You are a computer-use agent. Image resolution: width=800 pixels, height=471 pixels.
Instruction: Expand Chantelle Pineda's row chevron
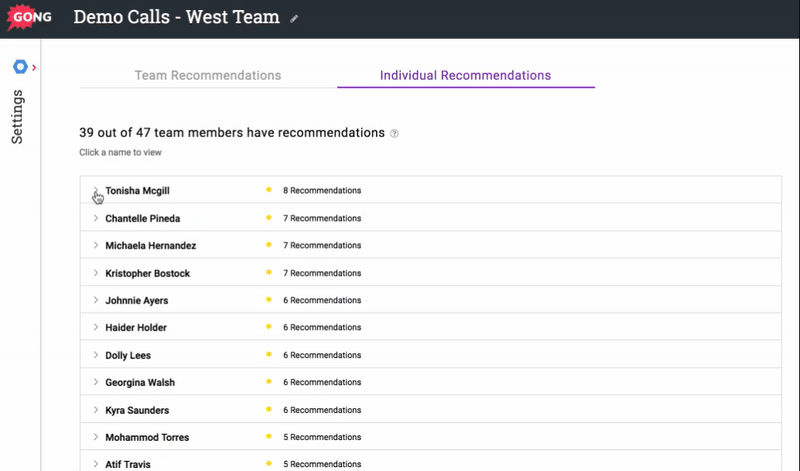pos(95,218)
